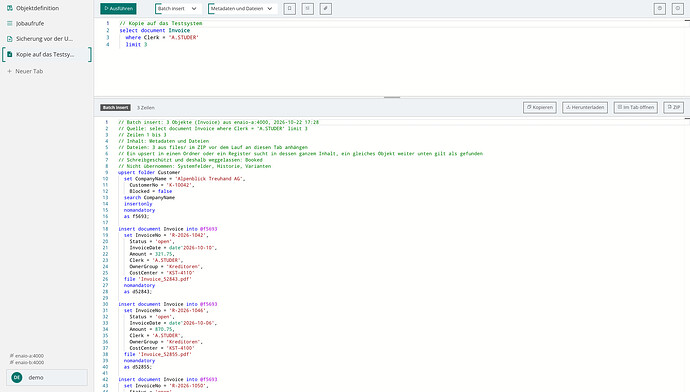The height and width of the screenshot is (392, 690).
Task: Run the query with the Ausführen button
Action: tap(118, 8)
